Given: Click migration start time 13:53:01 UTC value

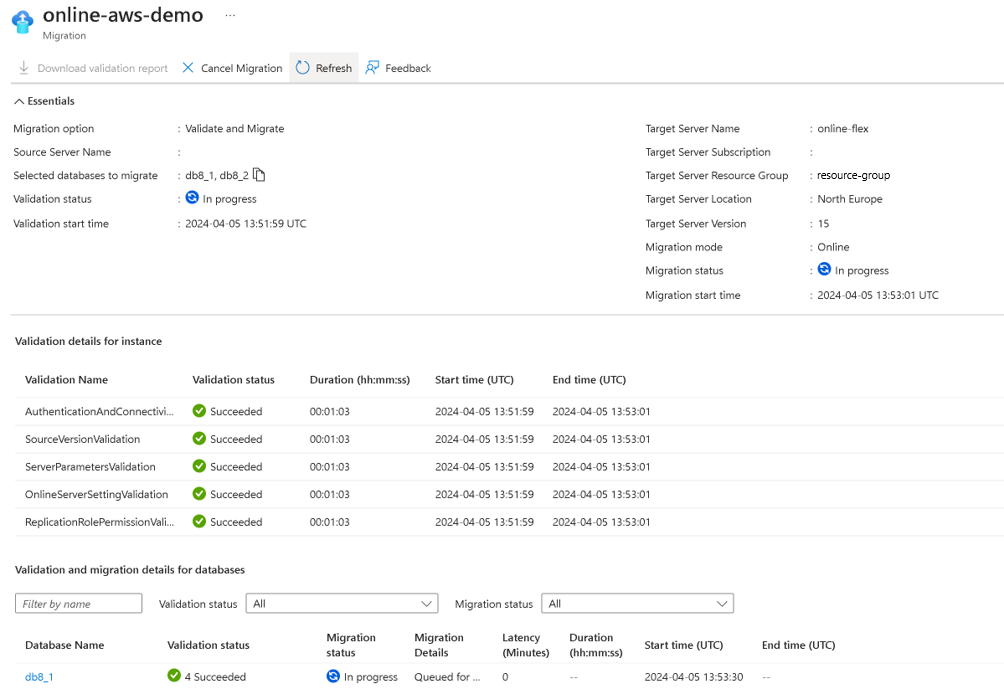Looking at the screenshot, I should coord(878,295).
